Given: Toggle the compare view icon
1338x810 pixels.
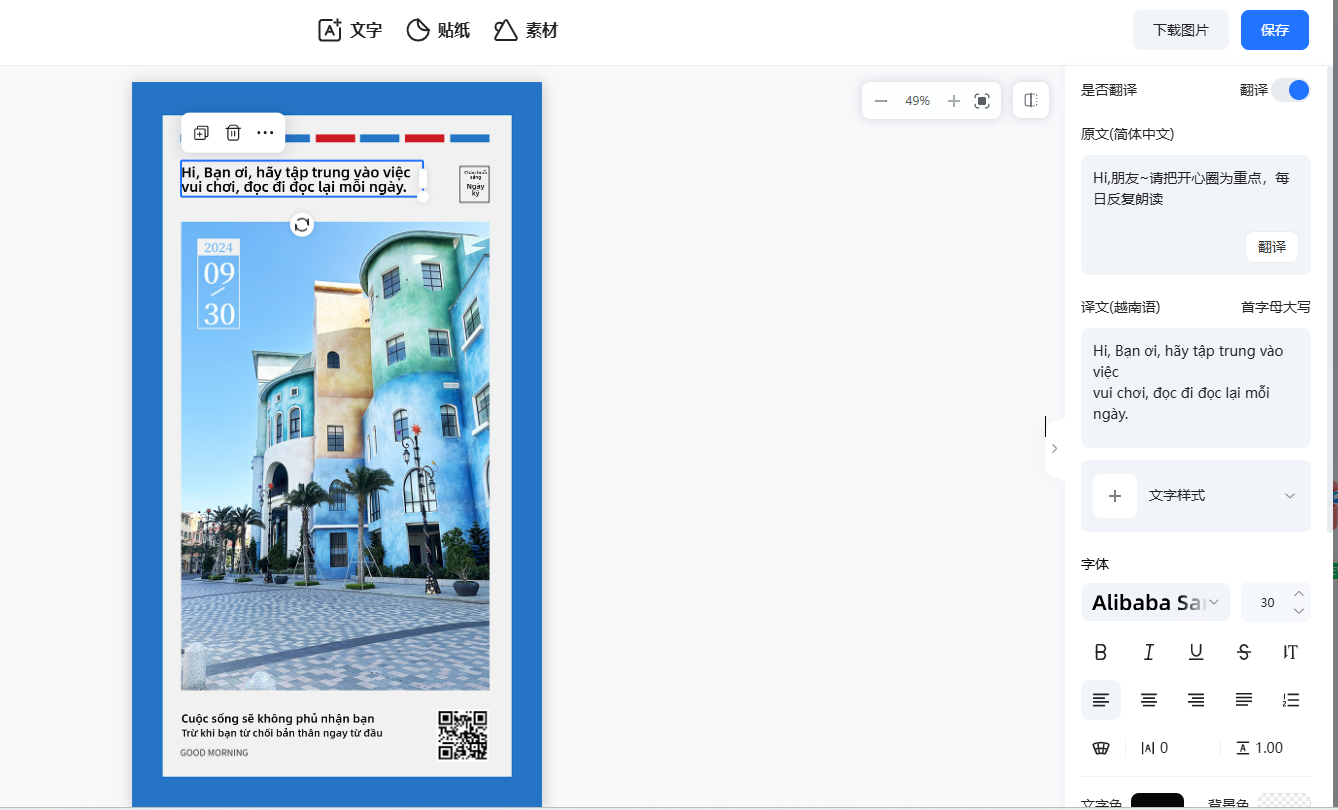Looking at the screenshot, I should (x=1031, y=101).
